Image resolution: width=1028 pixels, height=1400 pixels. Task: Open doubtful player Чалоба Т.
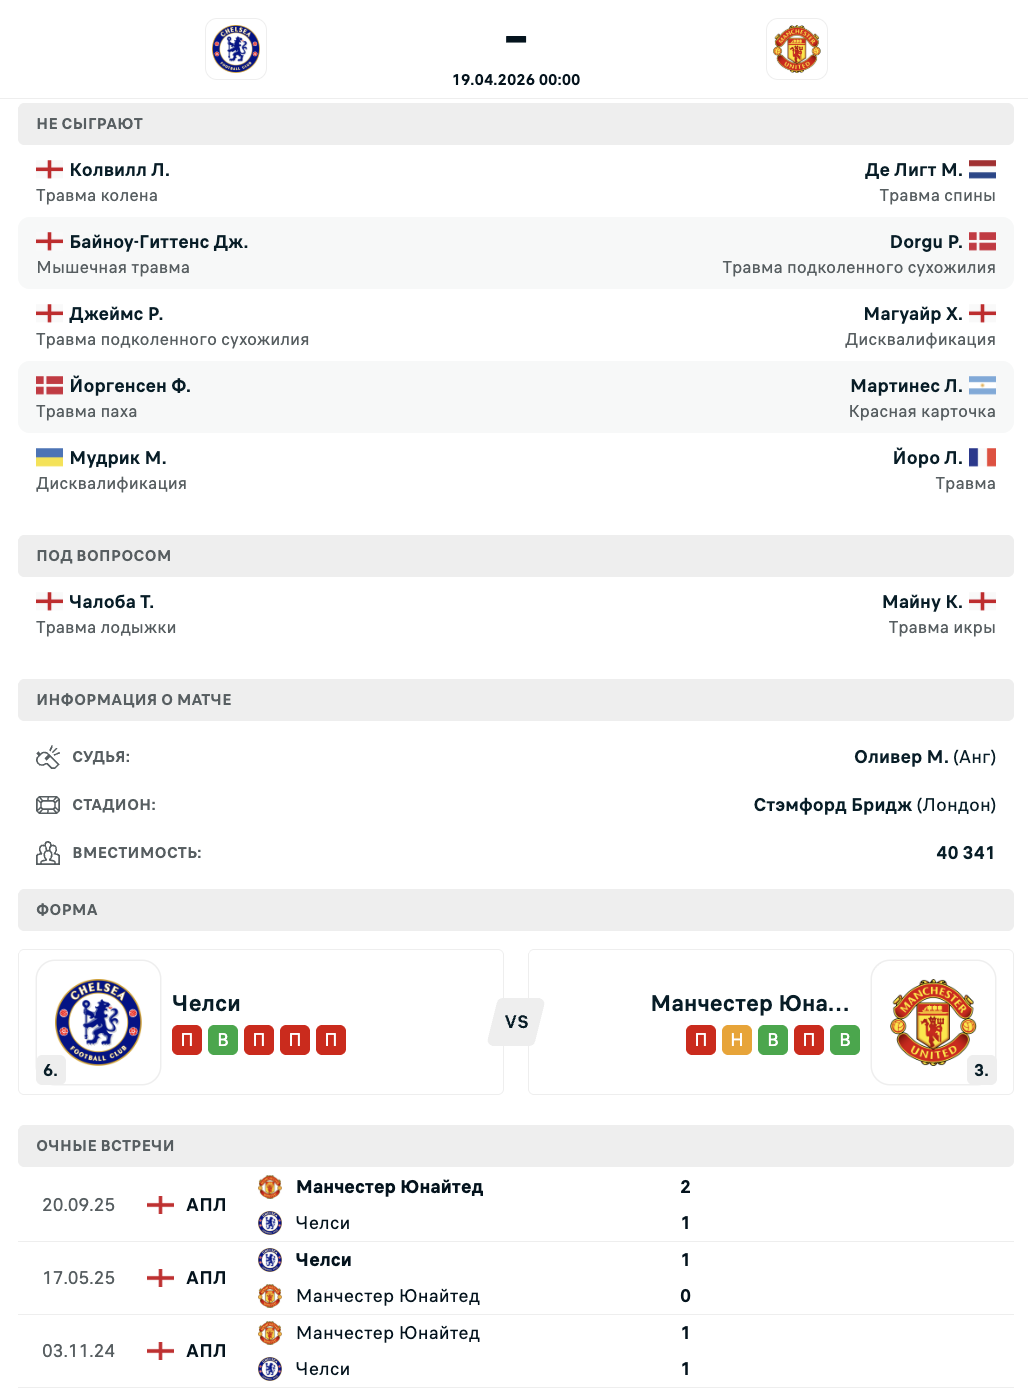pyautogui.click(x=111, y=602)
